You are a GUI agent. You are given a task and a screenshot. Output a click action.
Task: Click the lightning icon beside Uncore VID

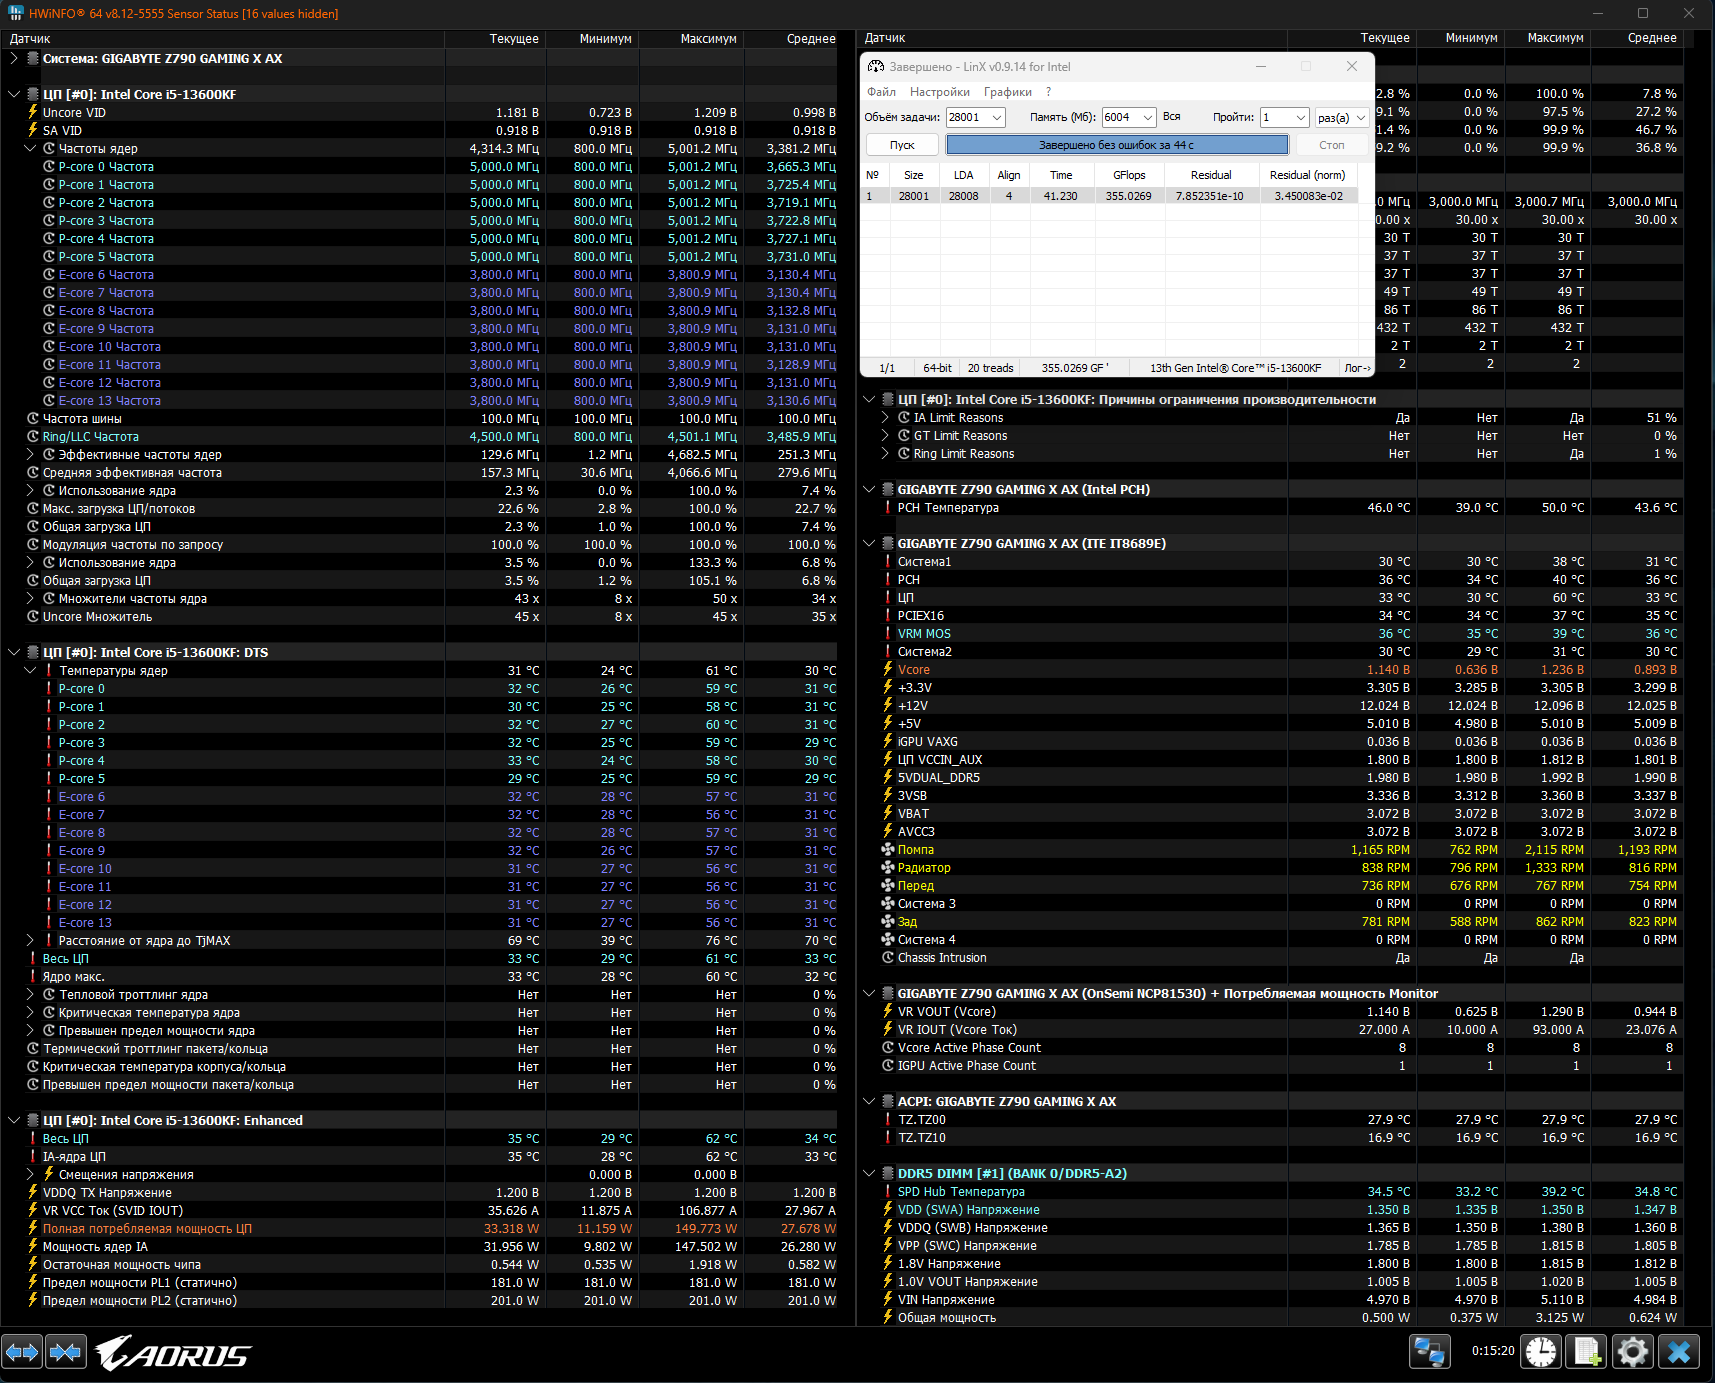[x=33, y=112]
